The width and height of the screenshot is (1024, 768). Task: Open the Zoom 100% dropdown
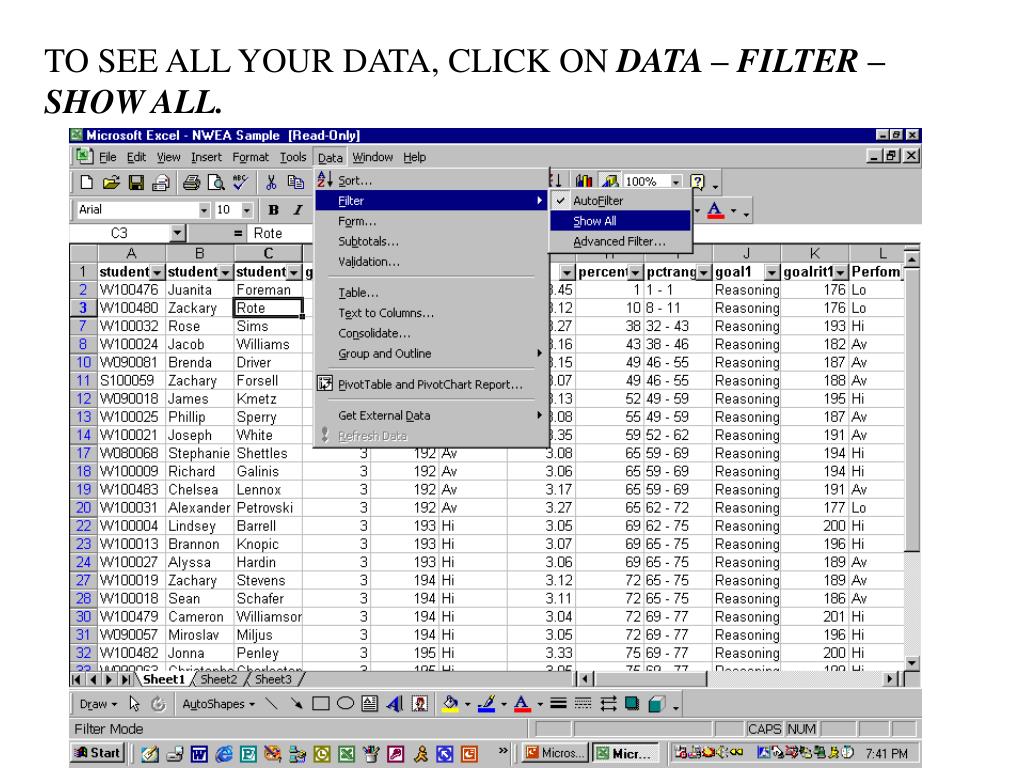tap(676, 182)
